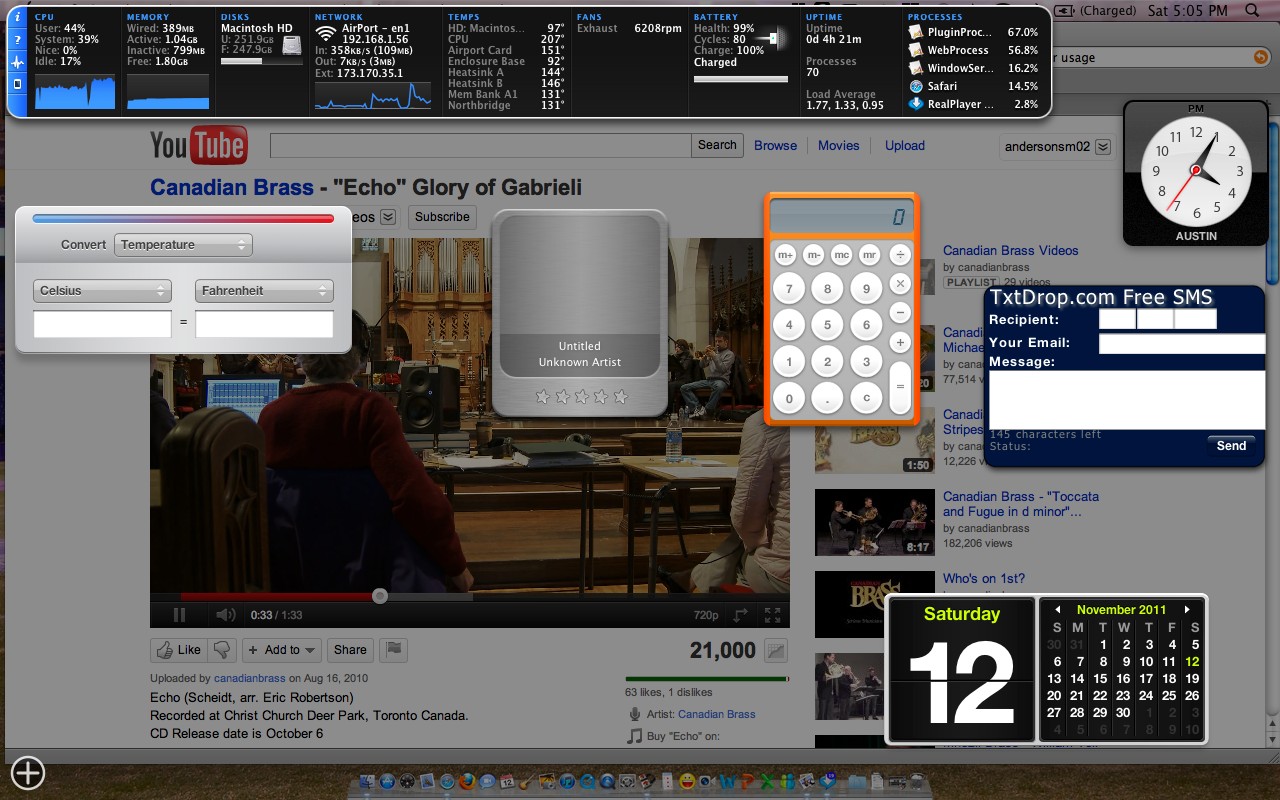Click the video progress scrubber handle
Viewport: 1280px width, 800px height.
pyautogui.click(x=380, y=596)
